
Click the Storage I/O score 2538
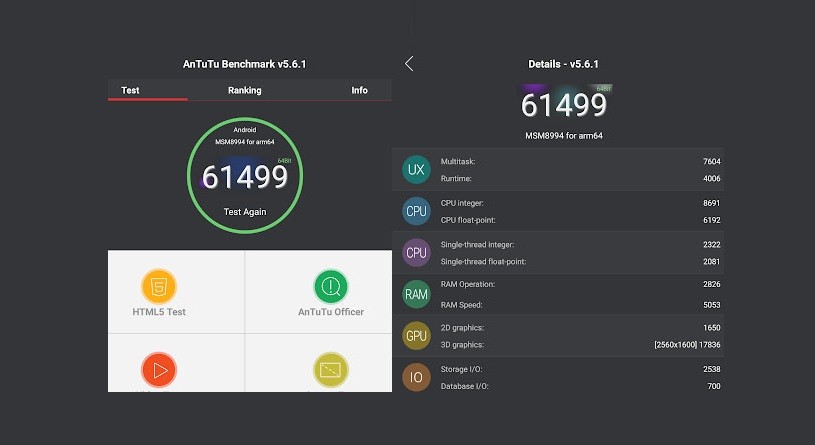712,369
